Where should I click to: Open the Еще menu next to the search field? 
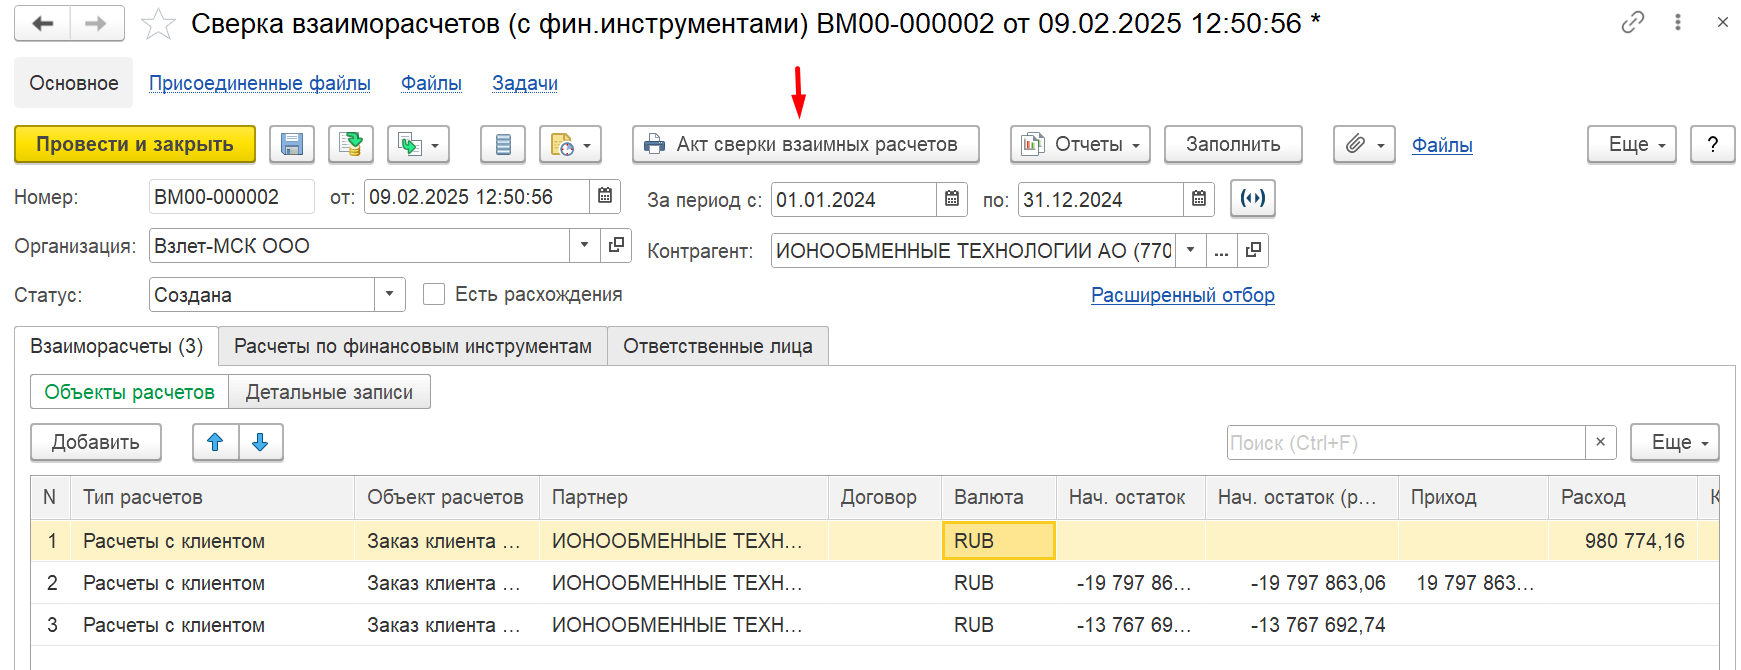pos(1675,442)
